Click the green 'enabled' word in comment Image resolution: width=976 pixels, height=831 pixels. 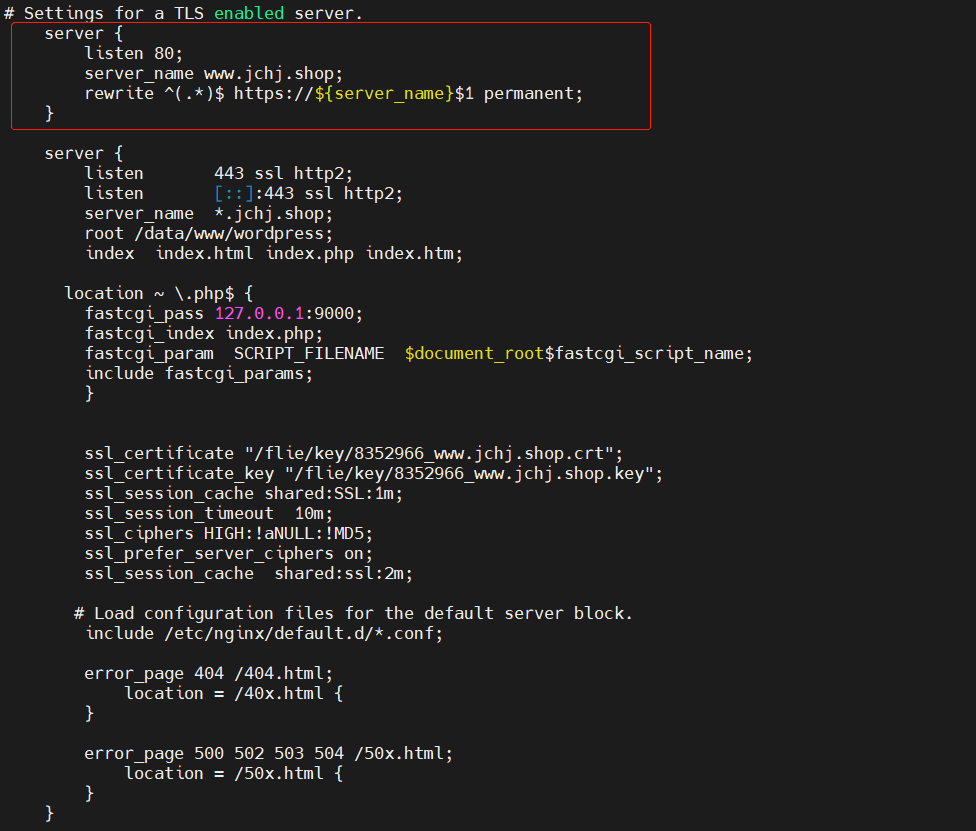tap(249, 13)
